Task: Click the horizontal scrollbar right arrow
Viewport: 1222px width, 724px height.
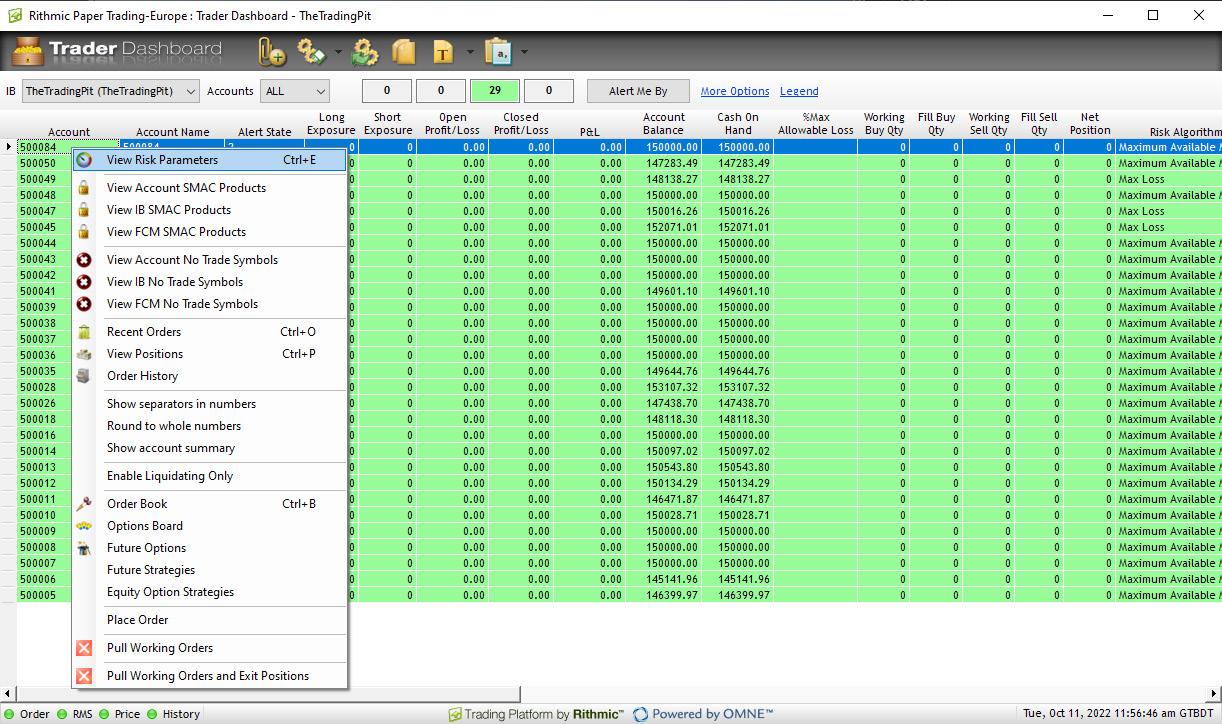Action: tap(1213, 694)
